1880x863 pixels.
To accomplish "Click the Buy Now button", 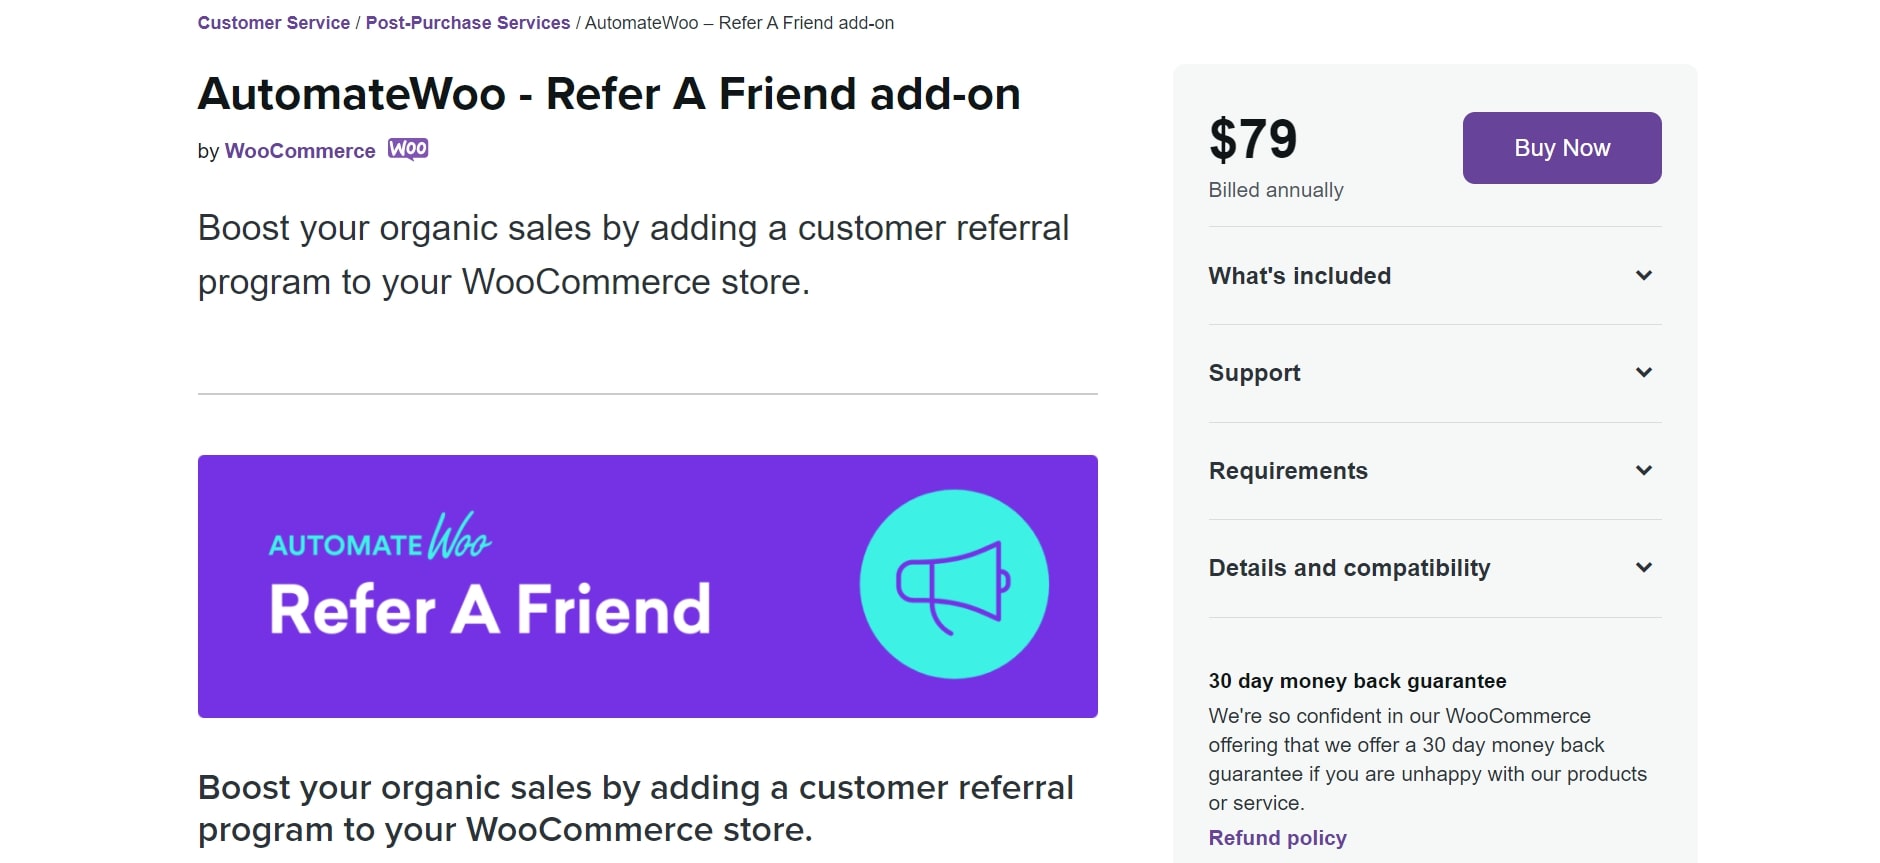I will pyautogui.click(x=1562, y=148).
